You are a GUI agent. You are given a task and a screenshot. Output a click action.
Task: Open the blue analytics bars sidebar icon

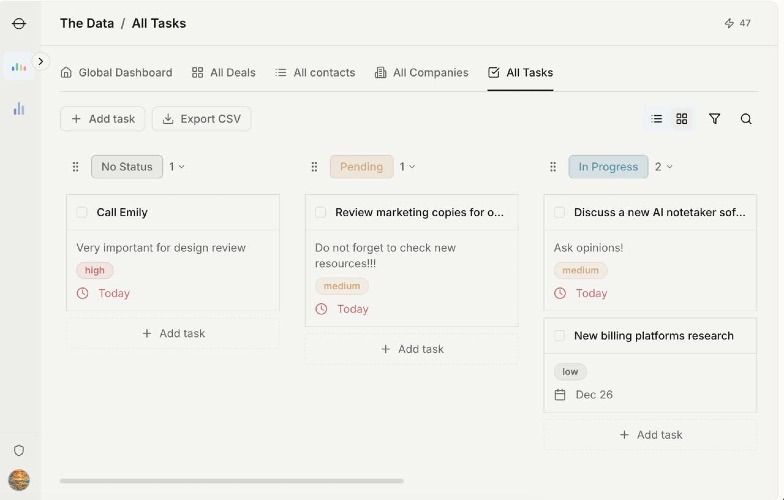tap(19, 108)
